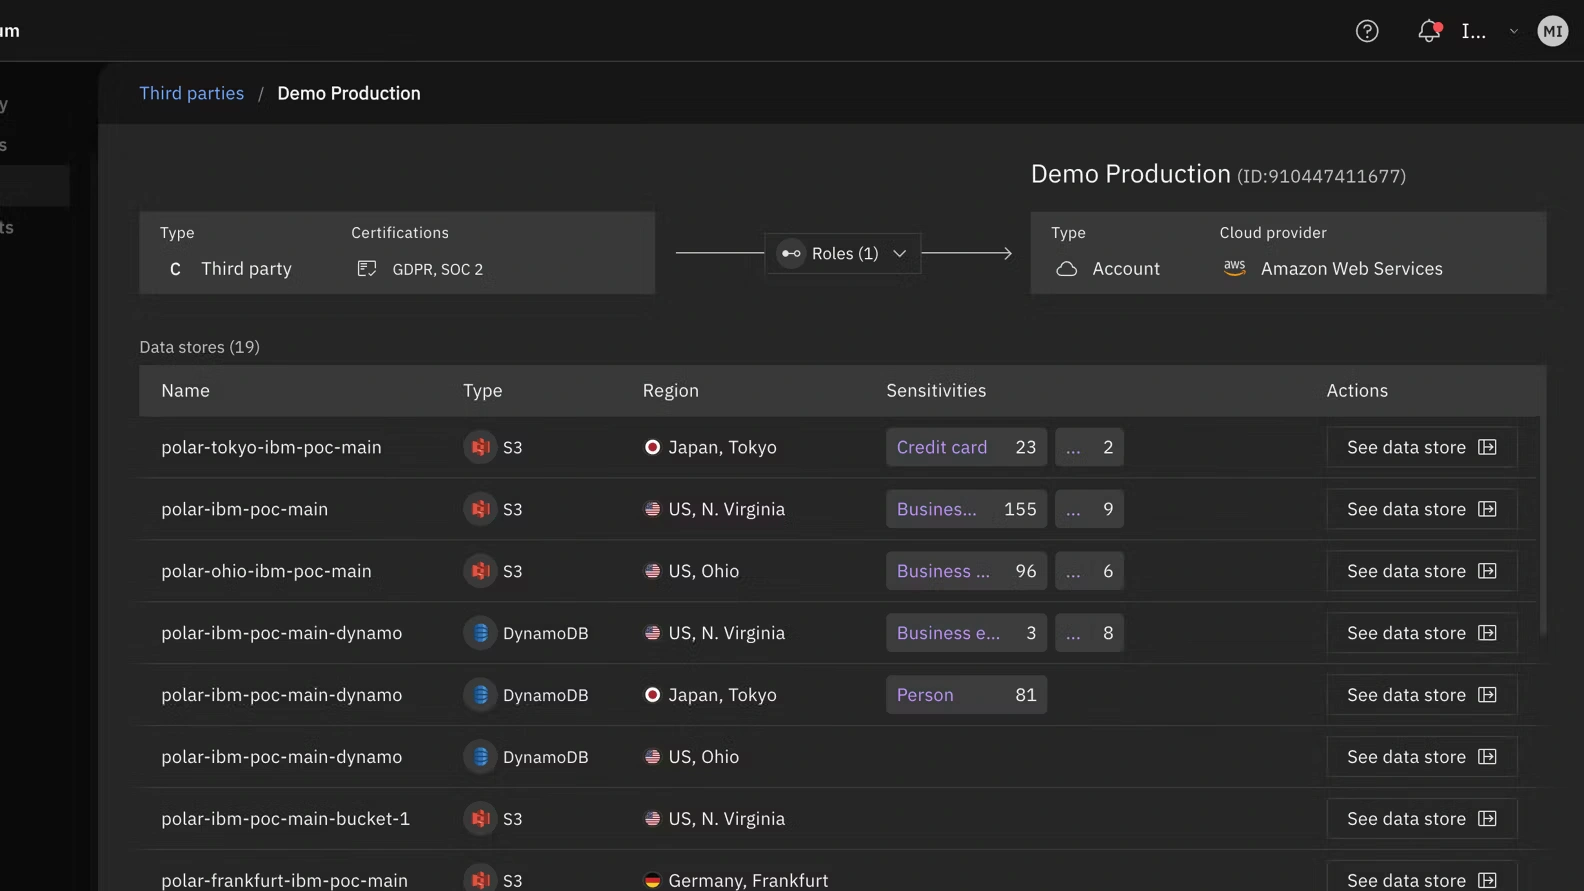The height and width of the screenshot is (891, 1584).
Task: Click the MI user avatar
Action: tap(1552, 31)
